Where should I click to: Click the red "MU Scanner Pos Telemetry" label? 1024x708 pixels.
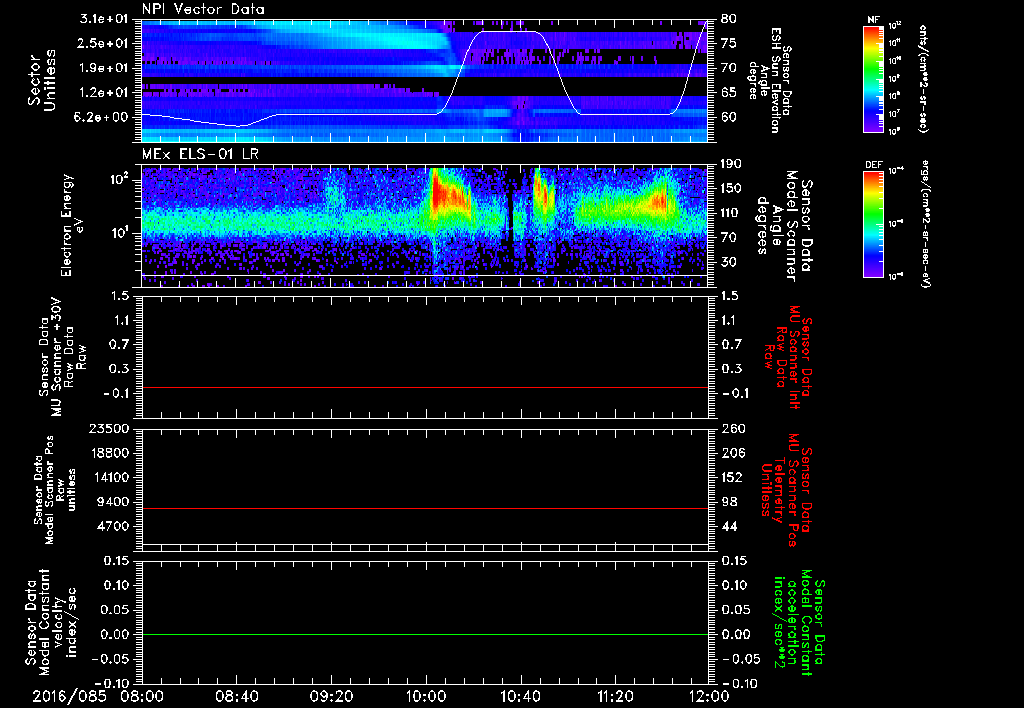(x=786, y=489)
